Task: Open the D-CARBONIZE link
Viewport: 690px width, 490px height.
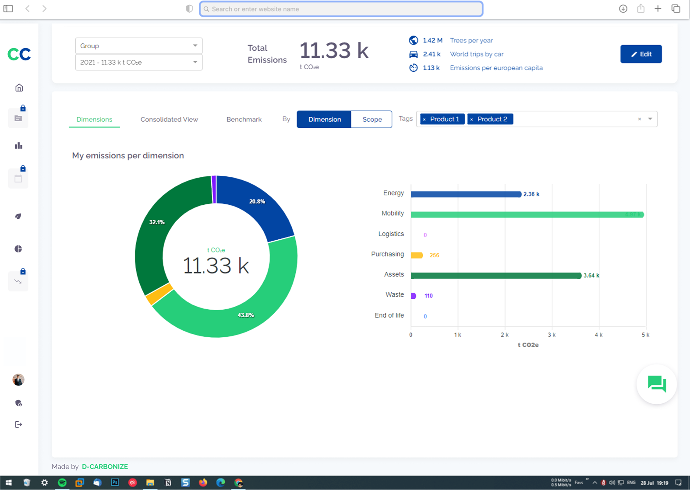Action: tap(105, 466)
